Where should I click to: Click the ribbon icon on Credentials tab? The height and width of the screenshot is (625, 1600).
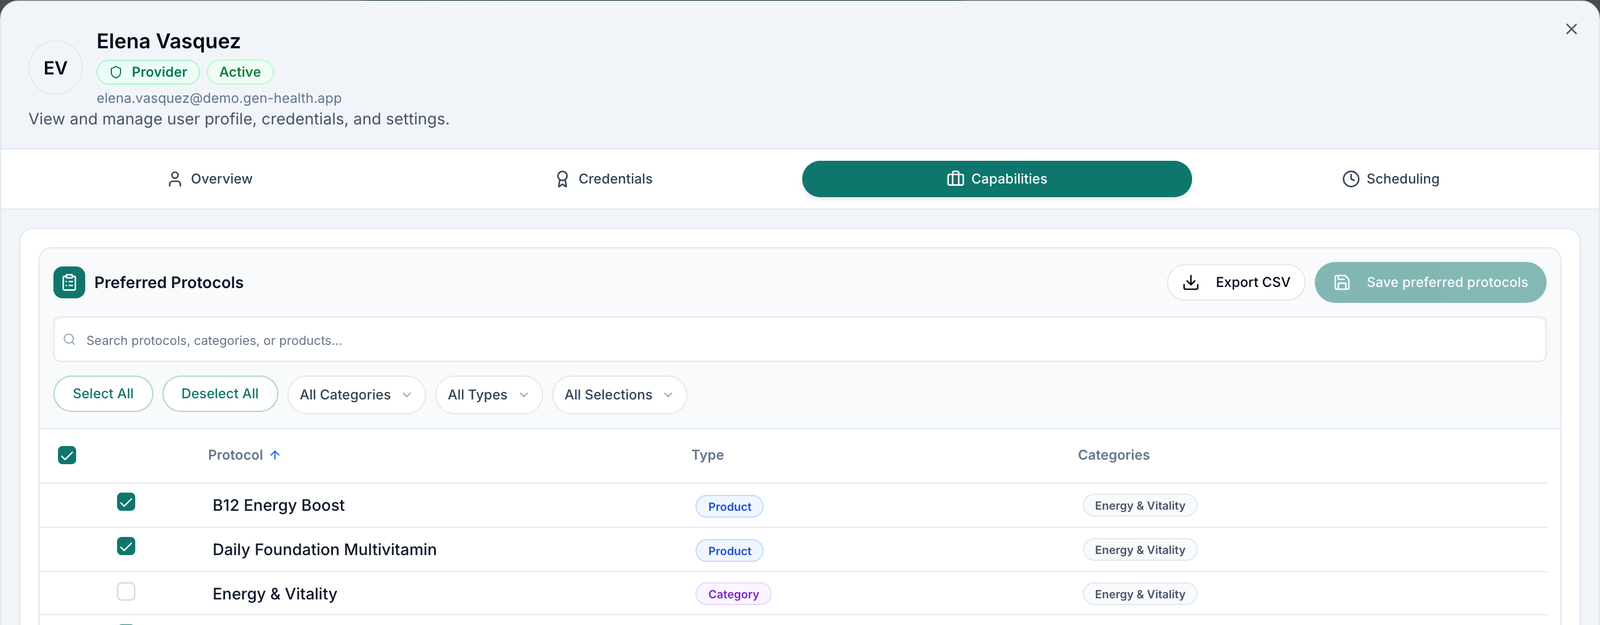[562, 179]
